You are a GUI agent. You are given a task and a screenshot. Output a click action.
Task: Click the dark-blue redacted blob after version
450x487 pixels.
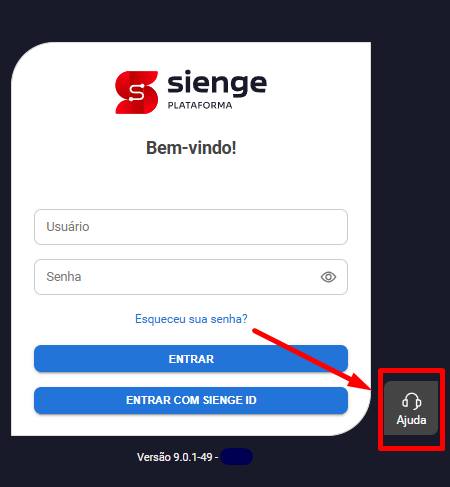[236, 457]
